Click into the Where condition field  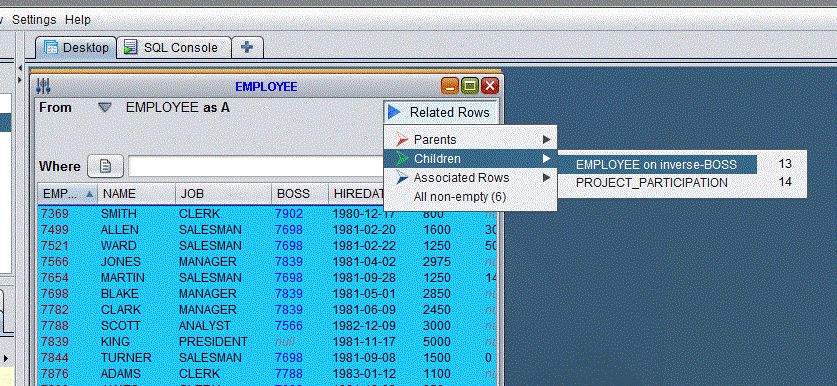click(255, 167)
